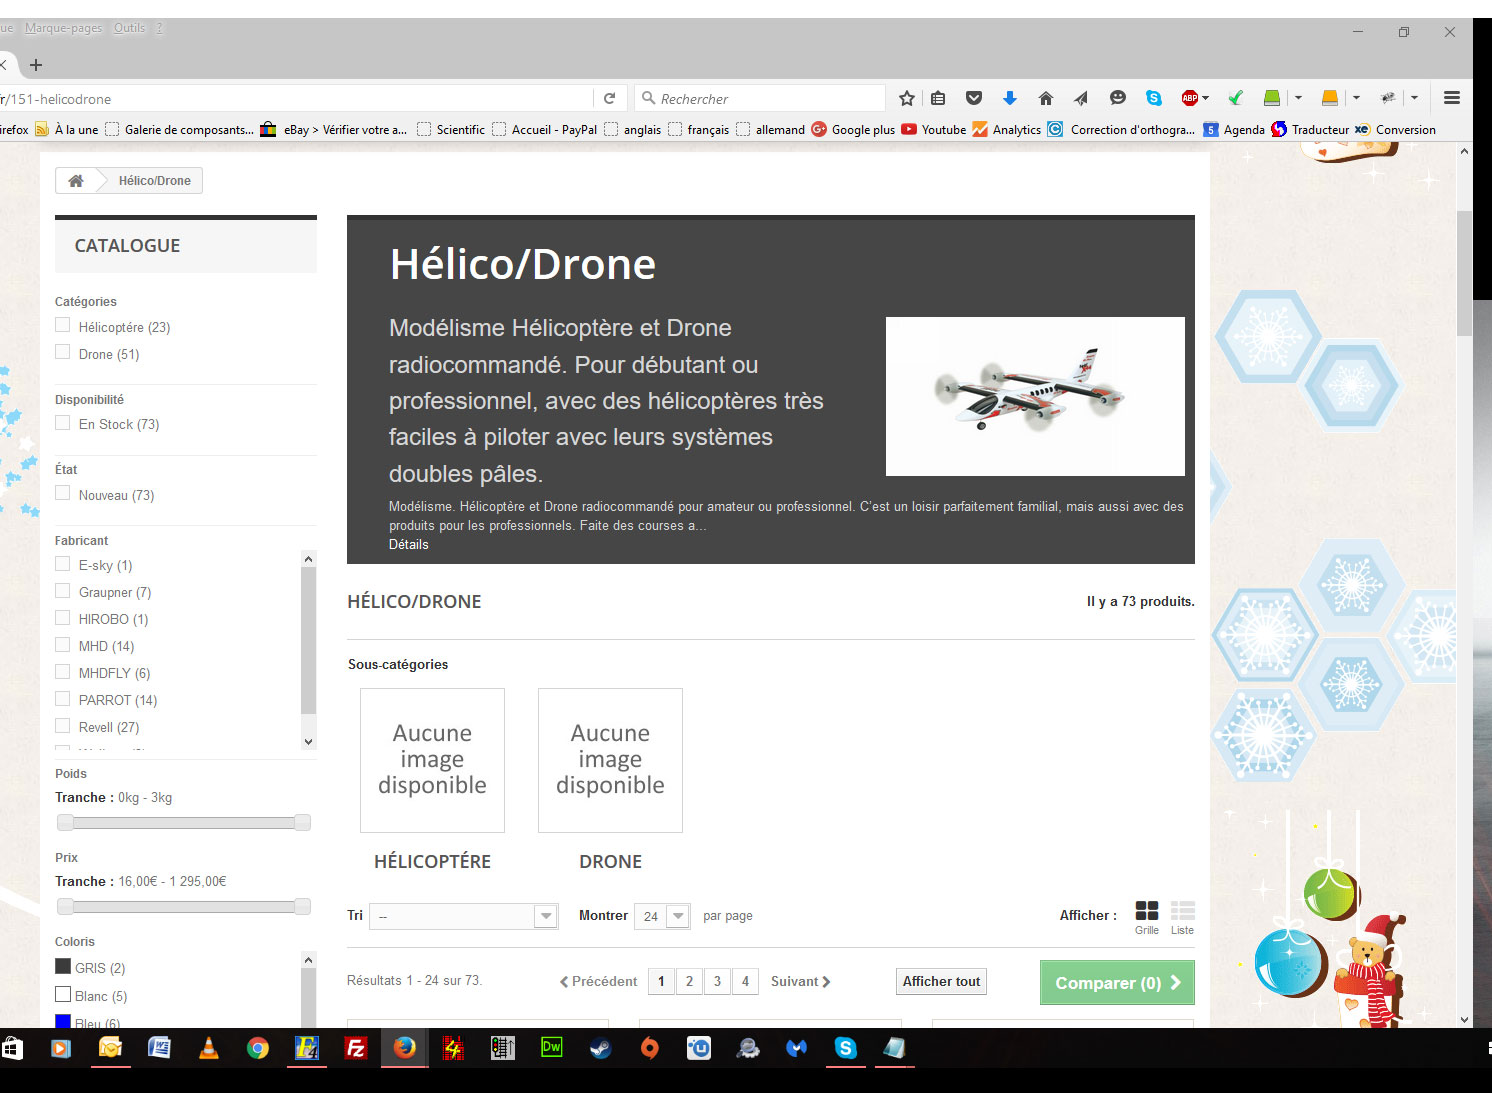Open FileZilla from taskbar
This screenshot has width=1492, height=1093.
point(355,1048)
